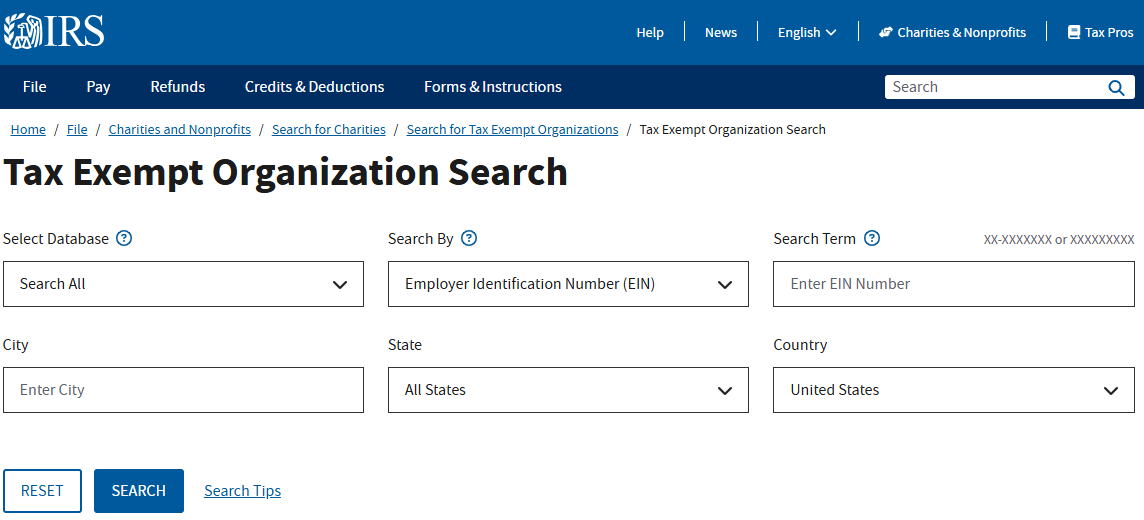Click the IRS logo
The image size is (1144, 520).
[x=54, y=32]
